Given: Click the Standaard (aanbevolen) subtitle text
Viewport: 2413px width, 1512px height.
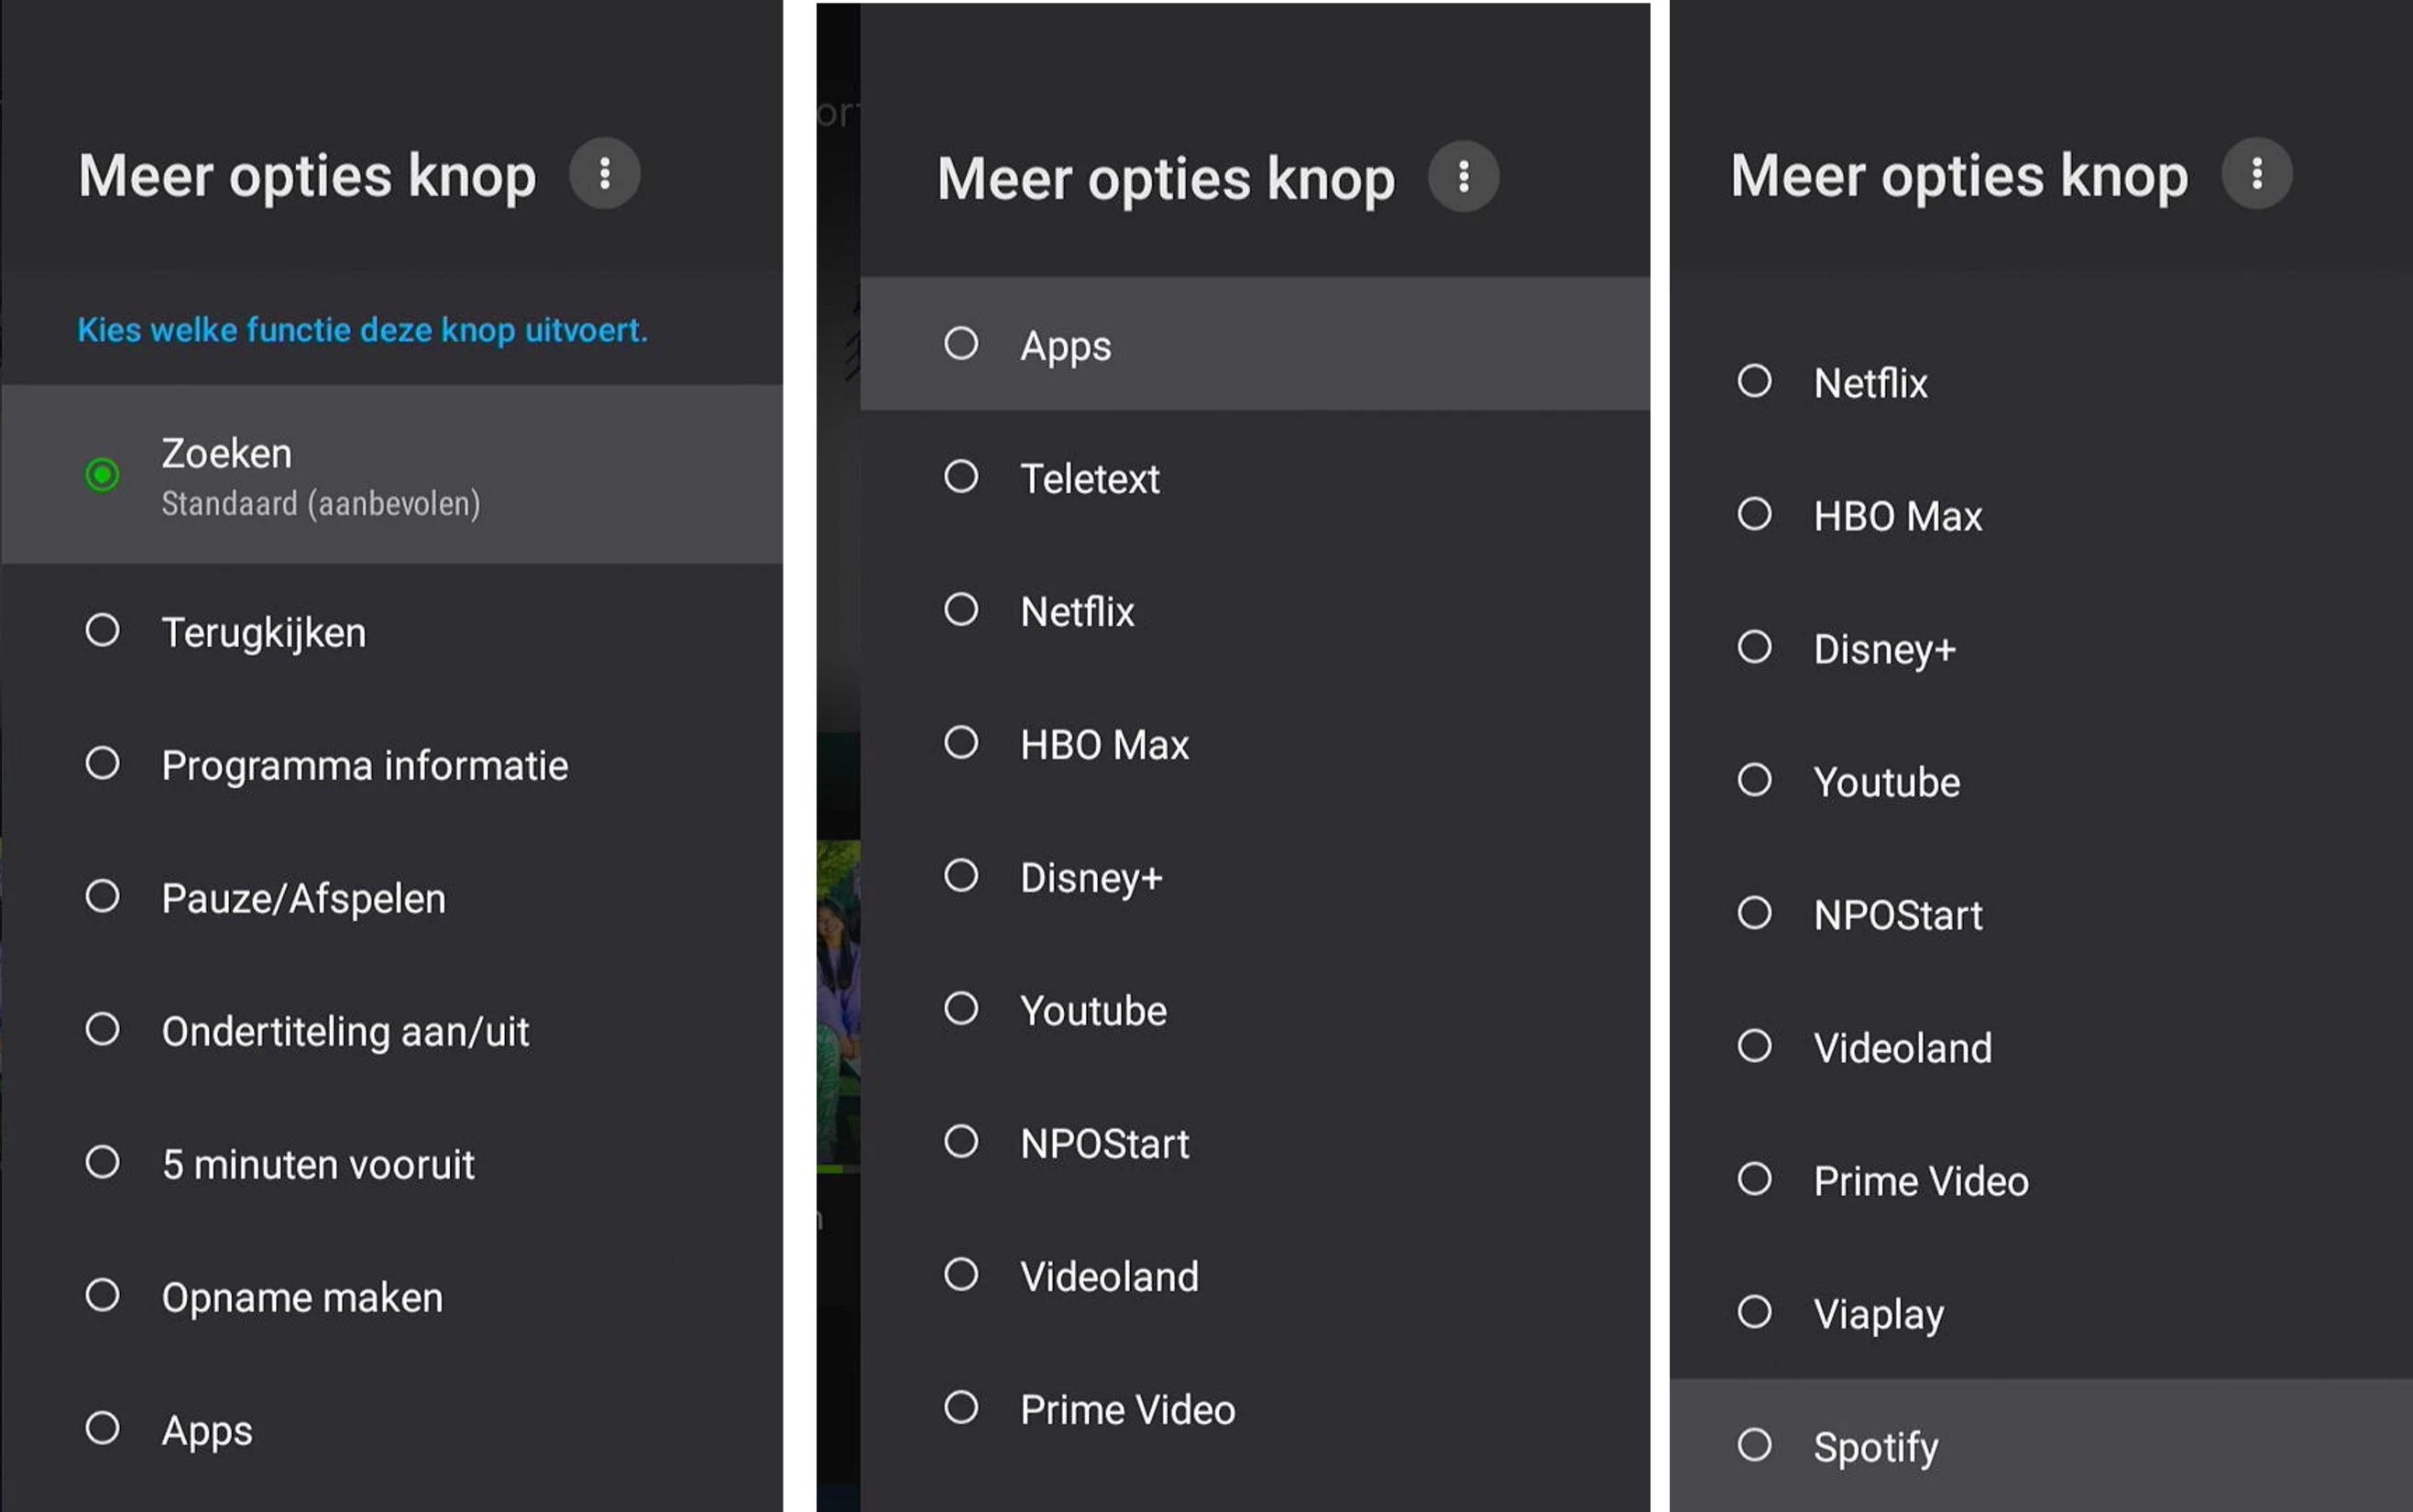Looking at the screenshot, I should (x=320, y=504).
